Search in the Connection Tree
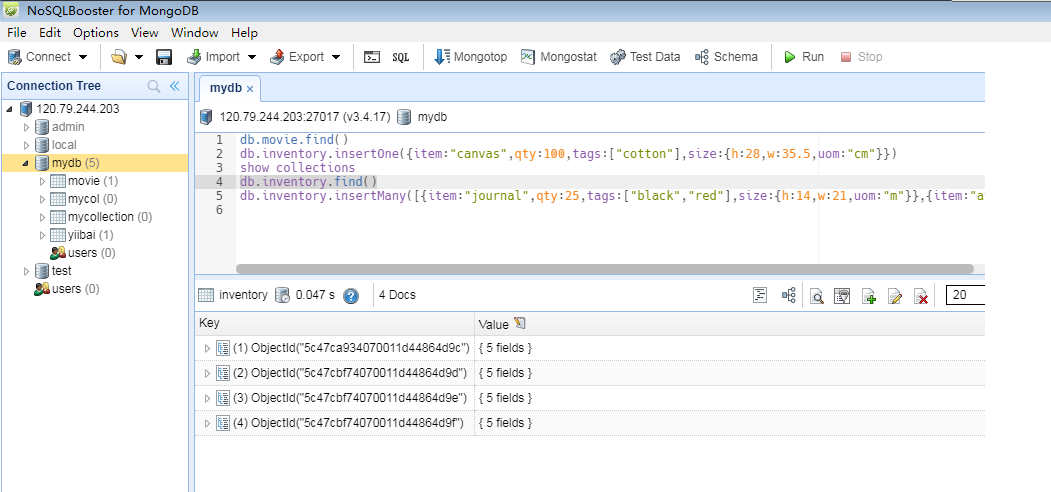 click(x=153, y=86)
